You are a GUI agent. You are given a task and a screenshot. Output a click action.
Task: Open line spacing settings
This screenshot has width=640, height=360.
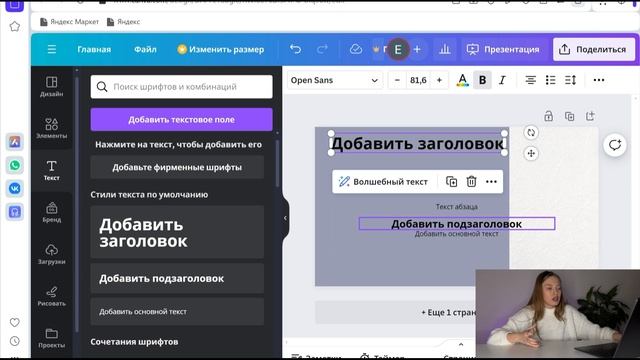[x=571, y=80]
